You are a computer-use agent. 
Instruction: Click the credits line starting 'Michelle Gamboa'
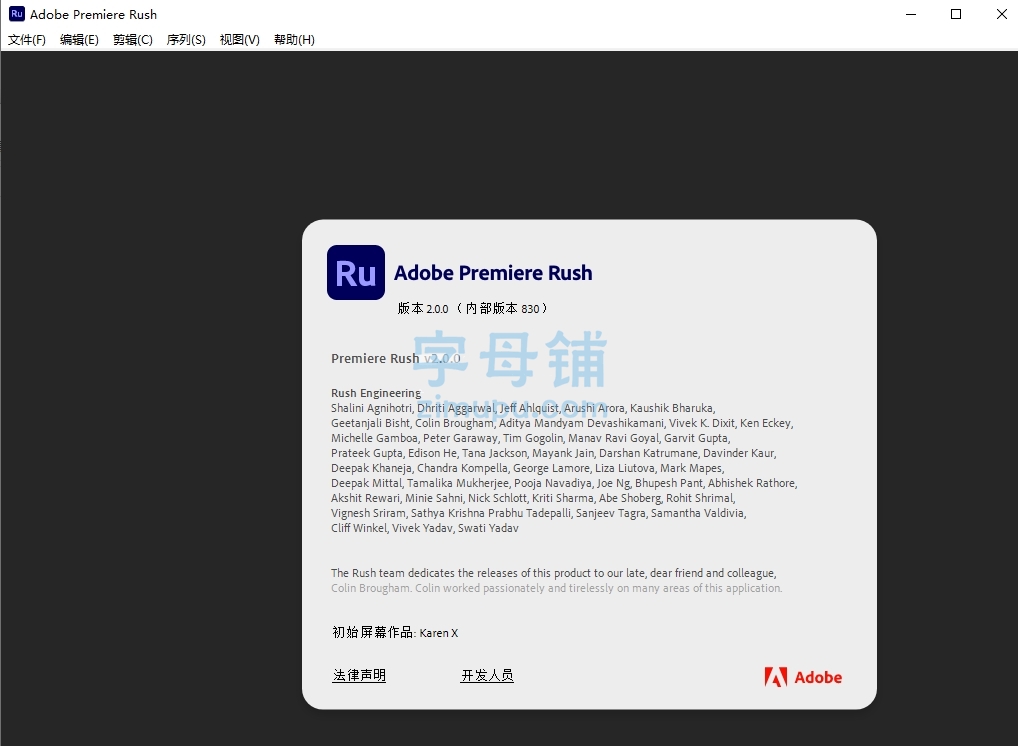(530, 438)
